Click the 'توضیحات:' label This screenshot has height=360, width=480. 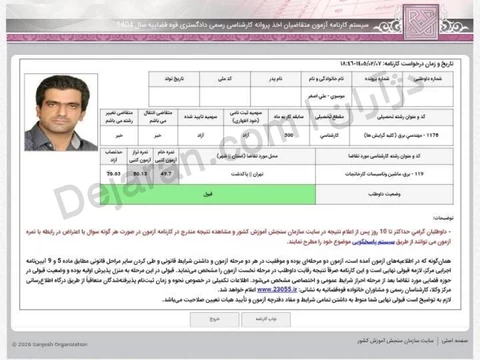point(443,218)
